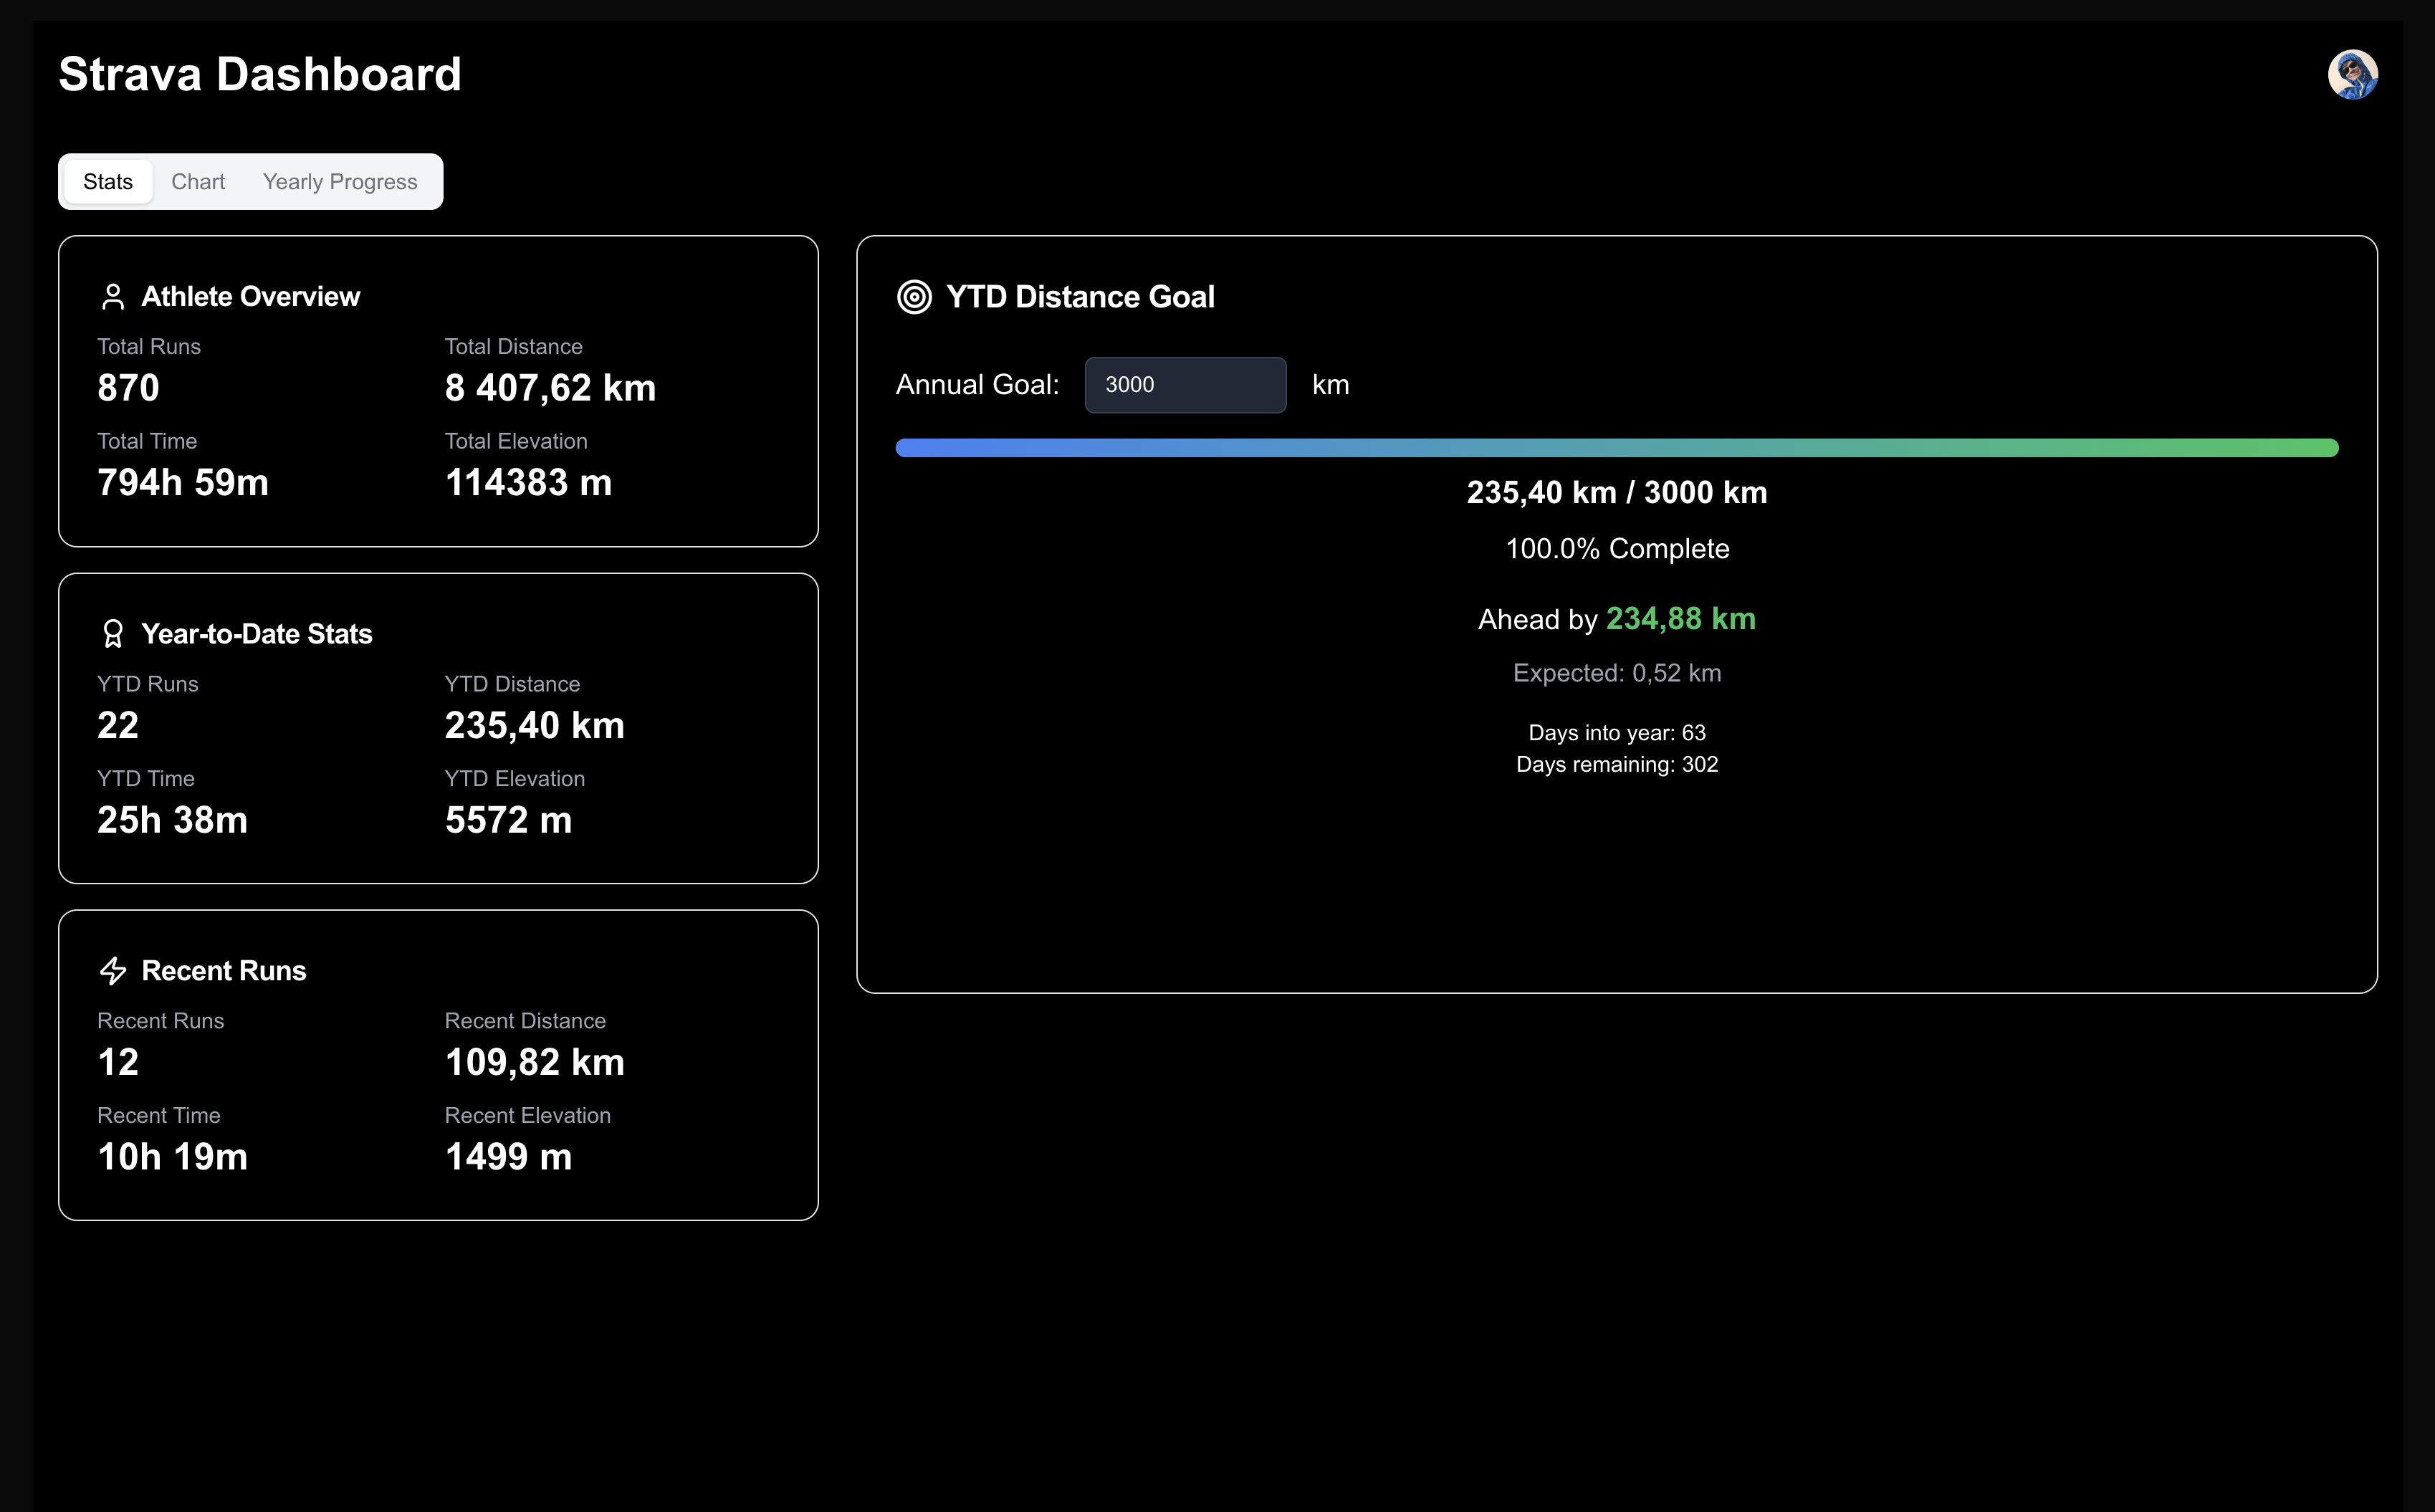Click the Year-to-Date Stats award icon
Screen dimensions: 2435x1512
[x=113, y=634]
